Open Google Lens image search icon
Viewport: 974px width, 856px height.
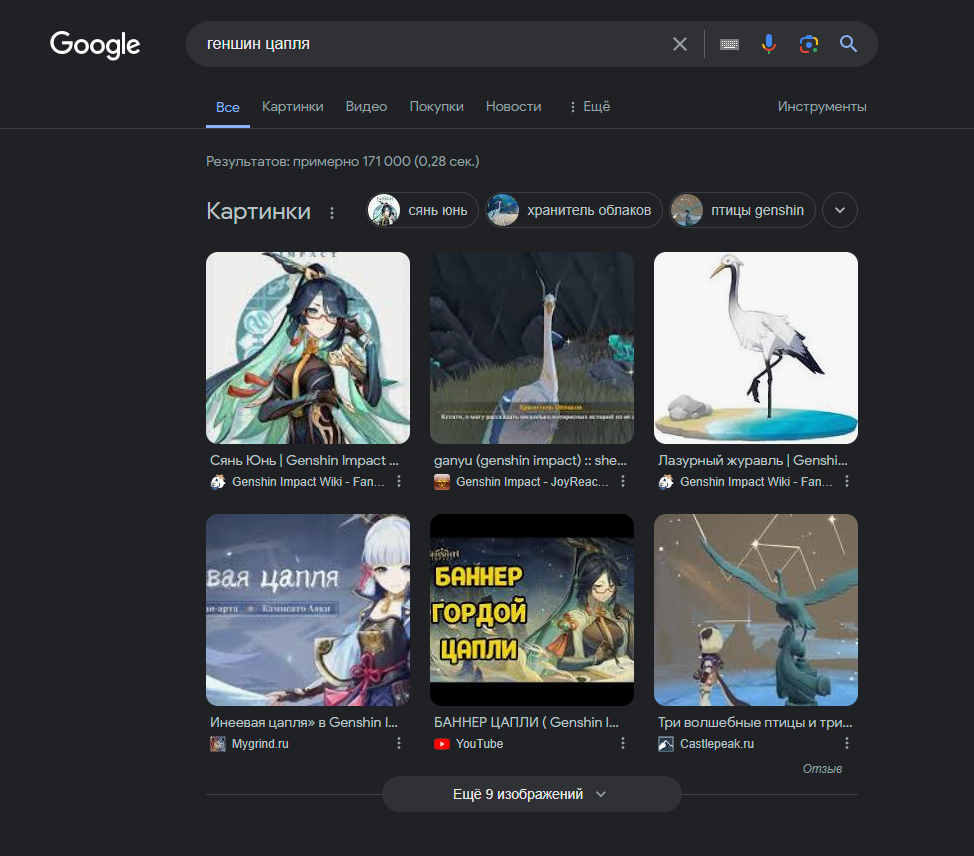pyautogui.click(x=808, y=44)
